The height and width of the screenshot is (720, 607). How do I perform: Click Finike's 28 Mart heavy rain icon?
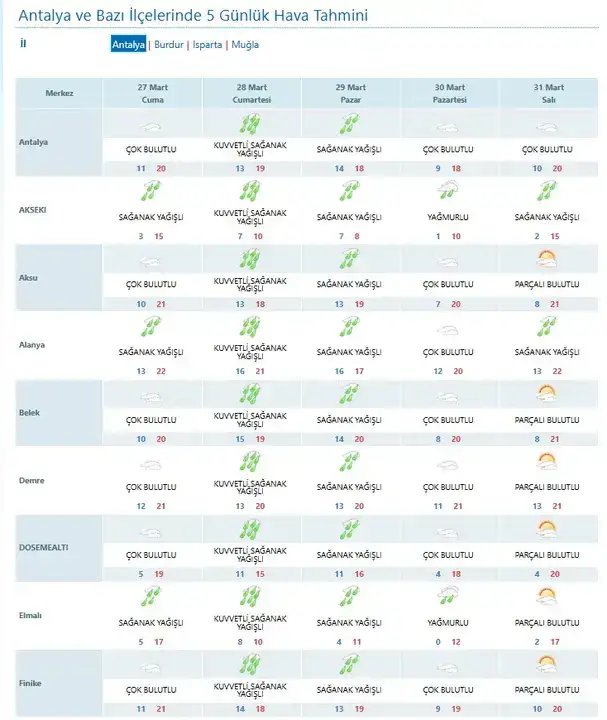(250, 663)
